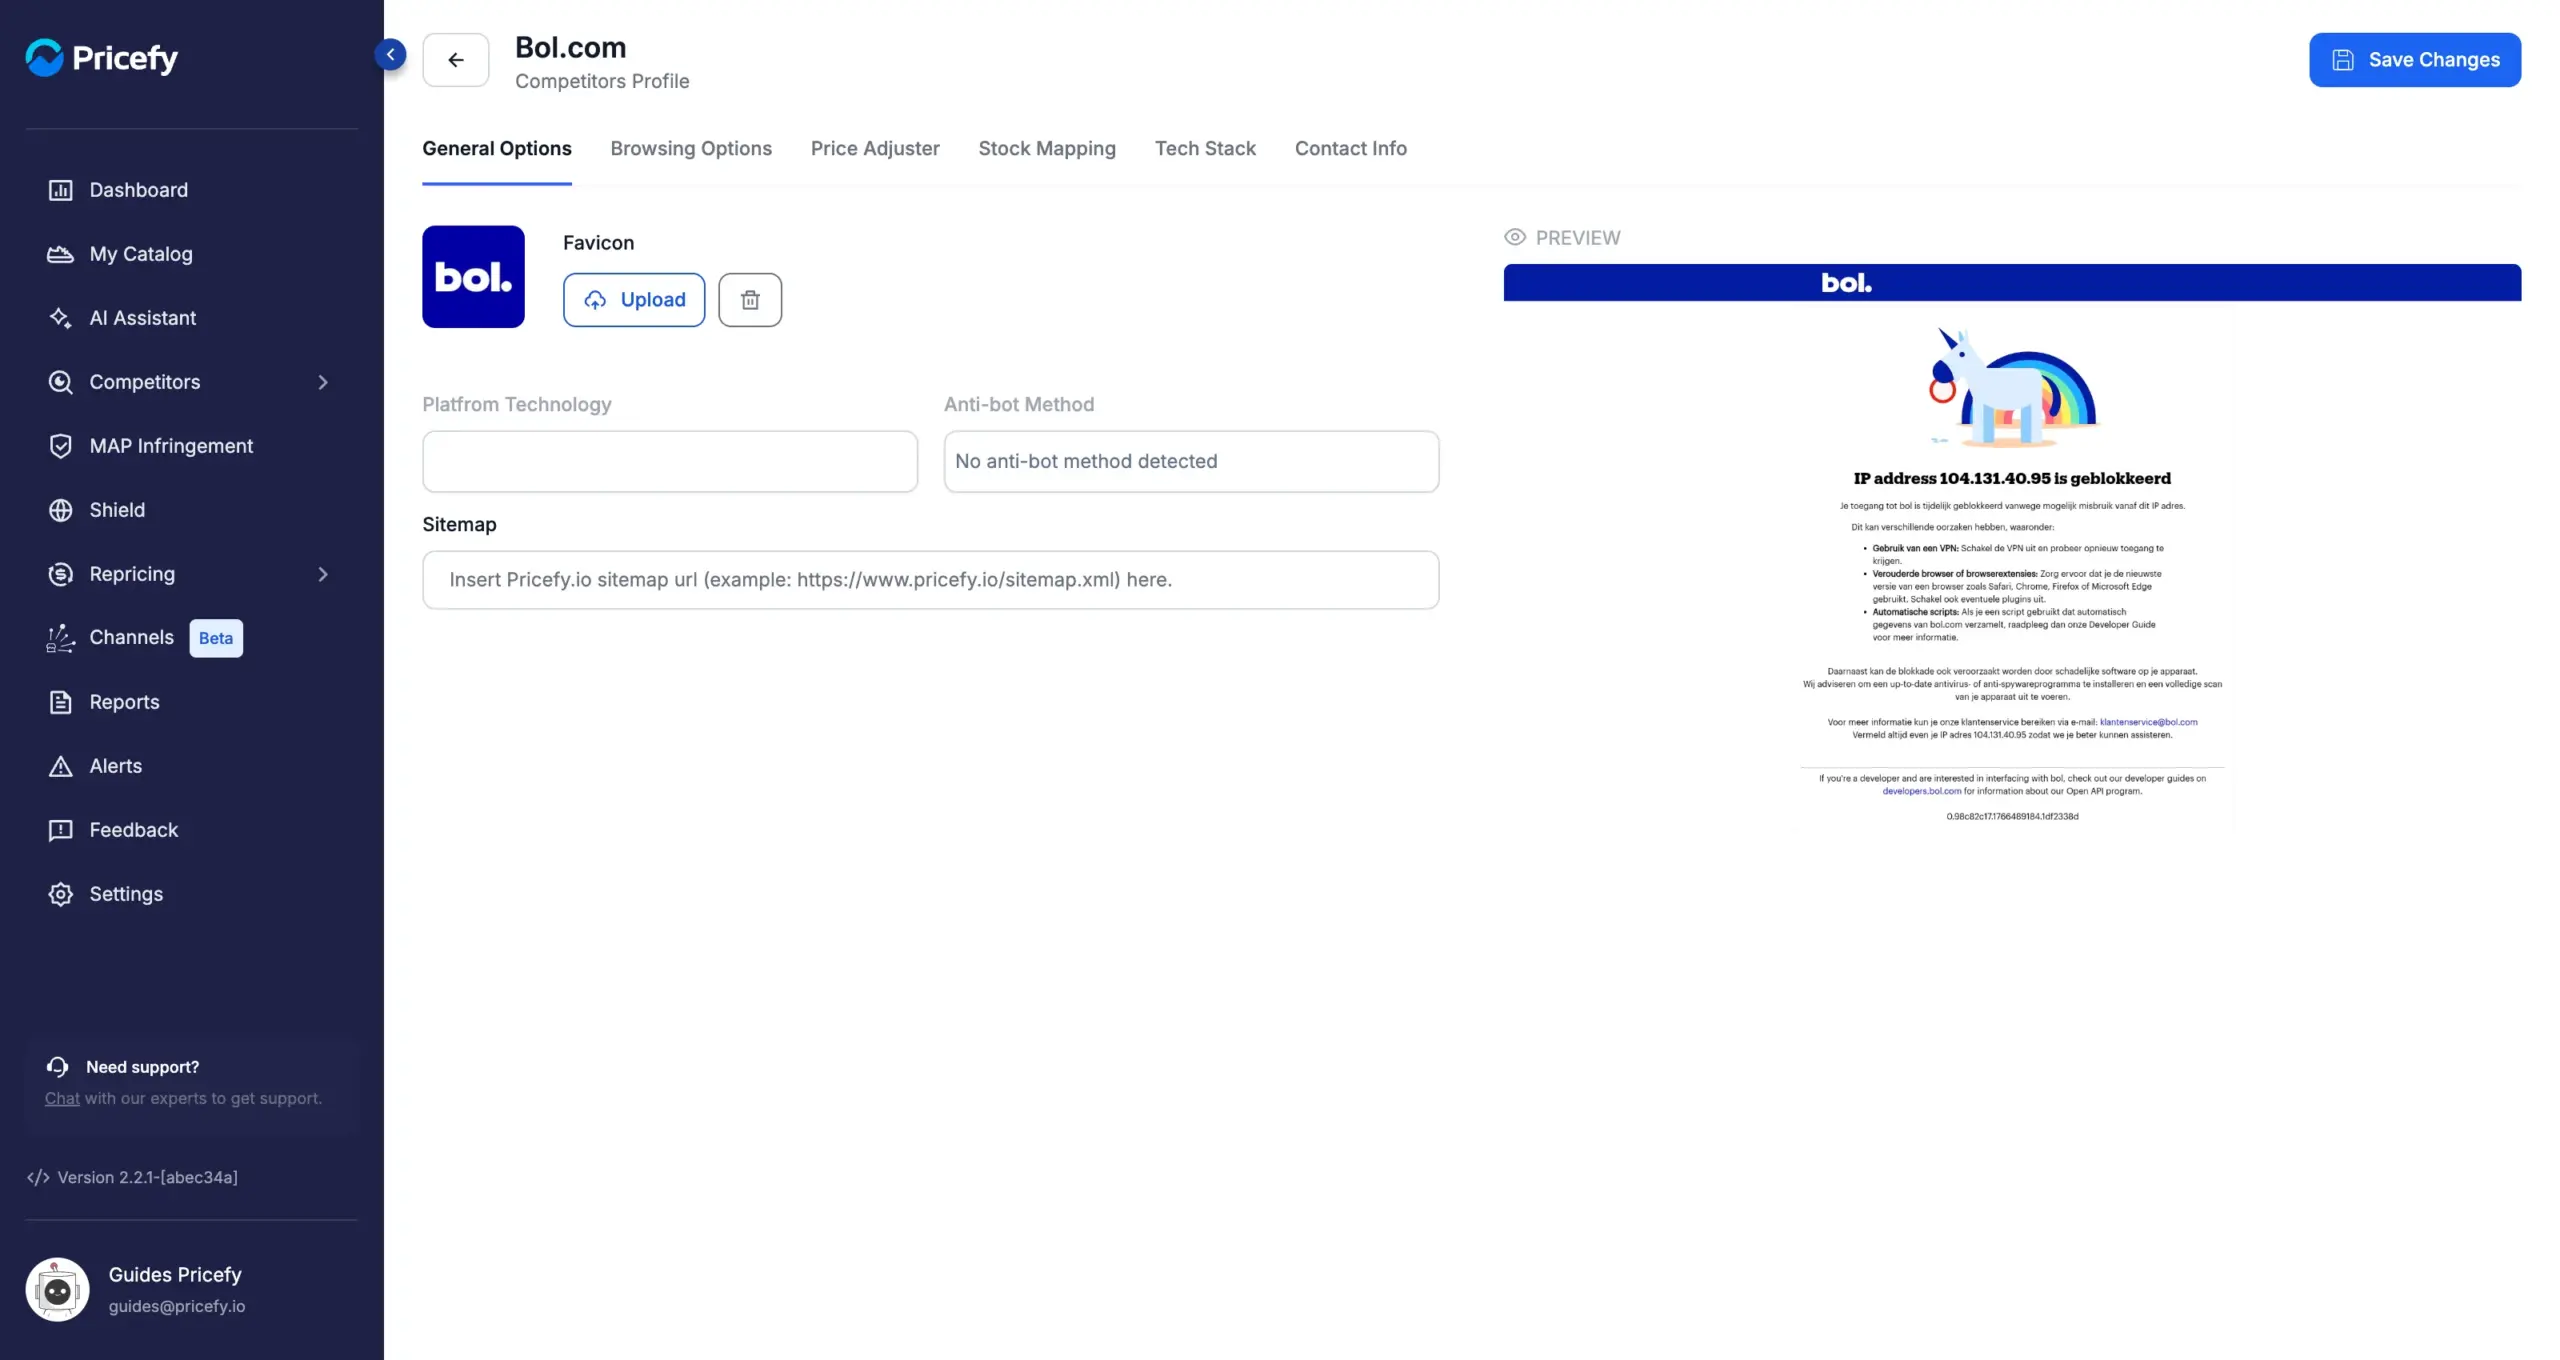Image resolution: width=2560 pixels, height=1360 pixels.
Task: Click the My Catalog icon
Action: (x=61, y=254)
